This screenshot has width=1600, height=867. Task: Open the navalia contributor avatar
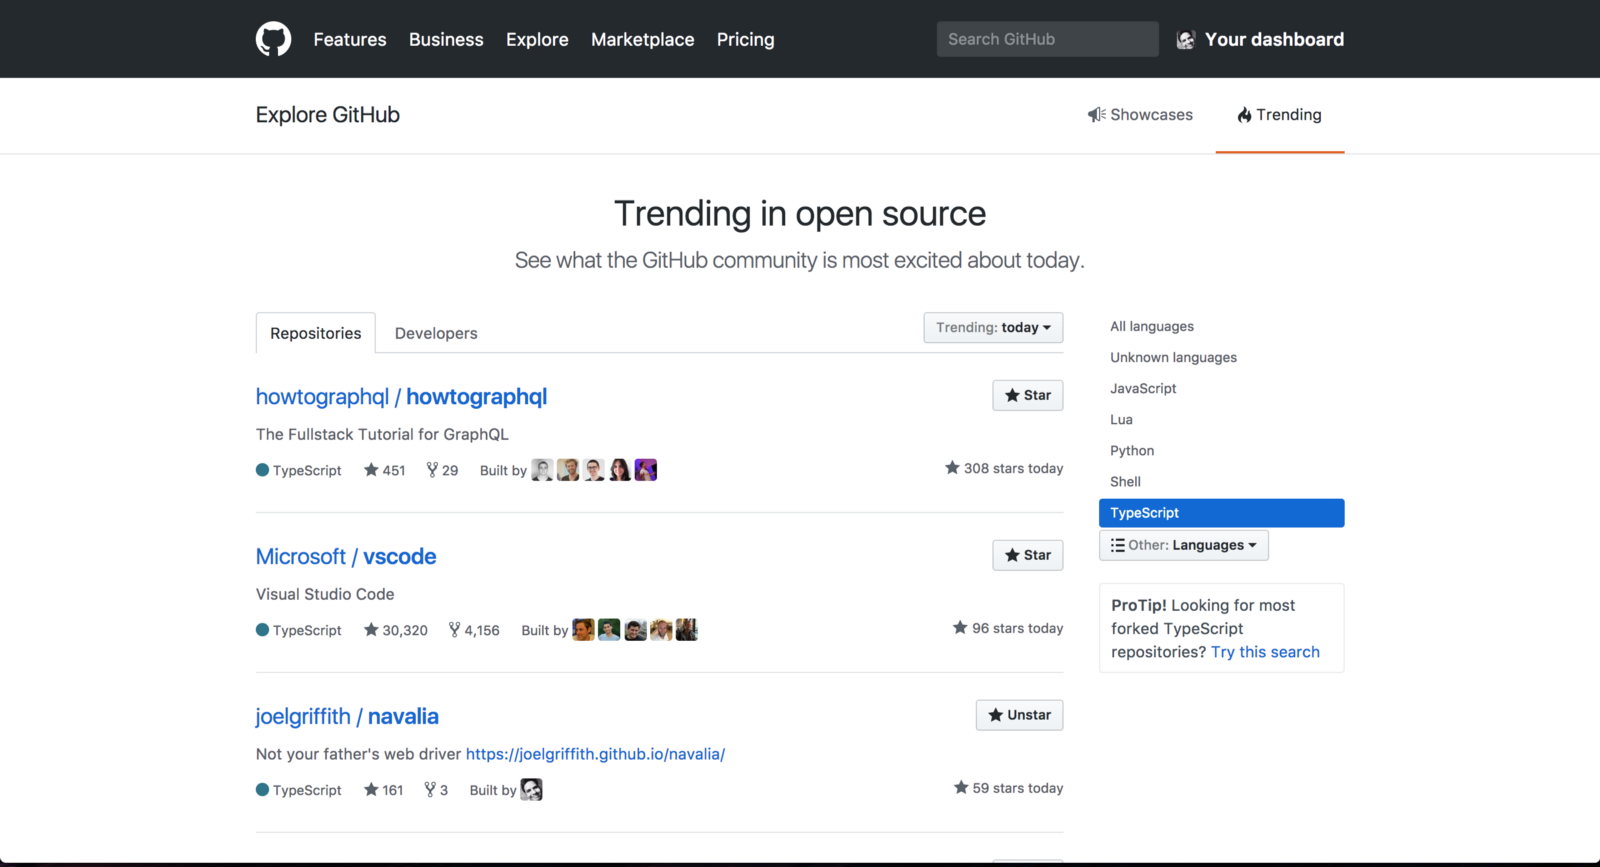[532, 790]
